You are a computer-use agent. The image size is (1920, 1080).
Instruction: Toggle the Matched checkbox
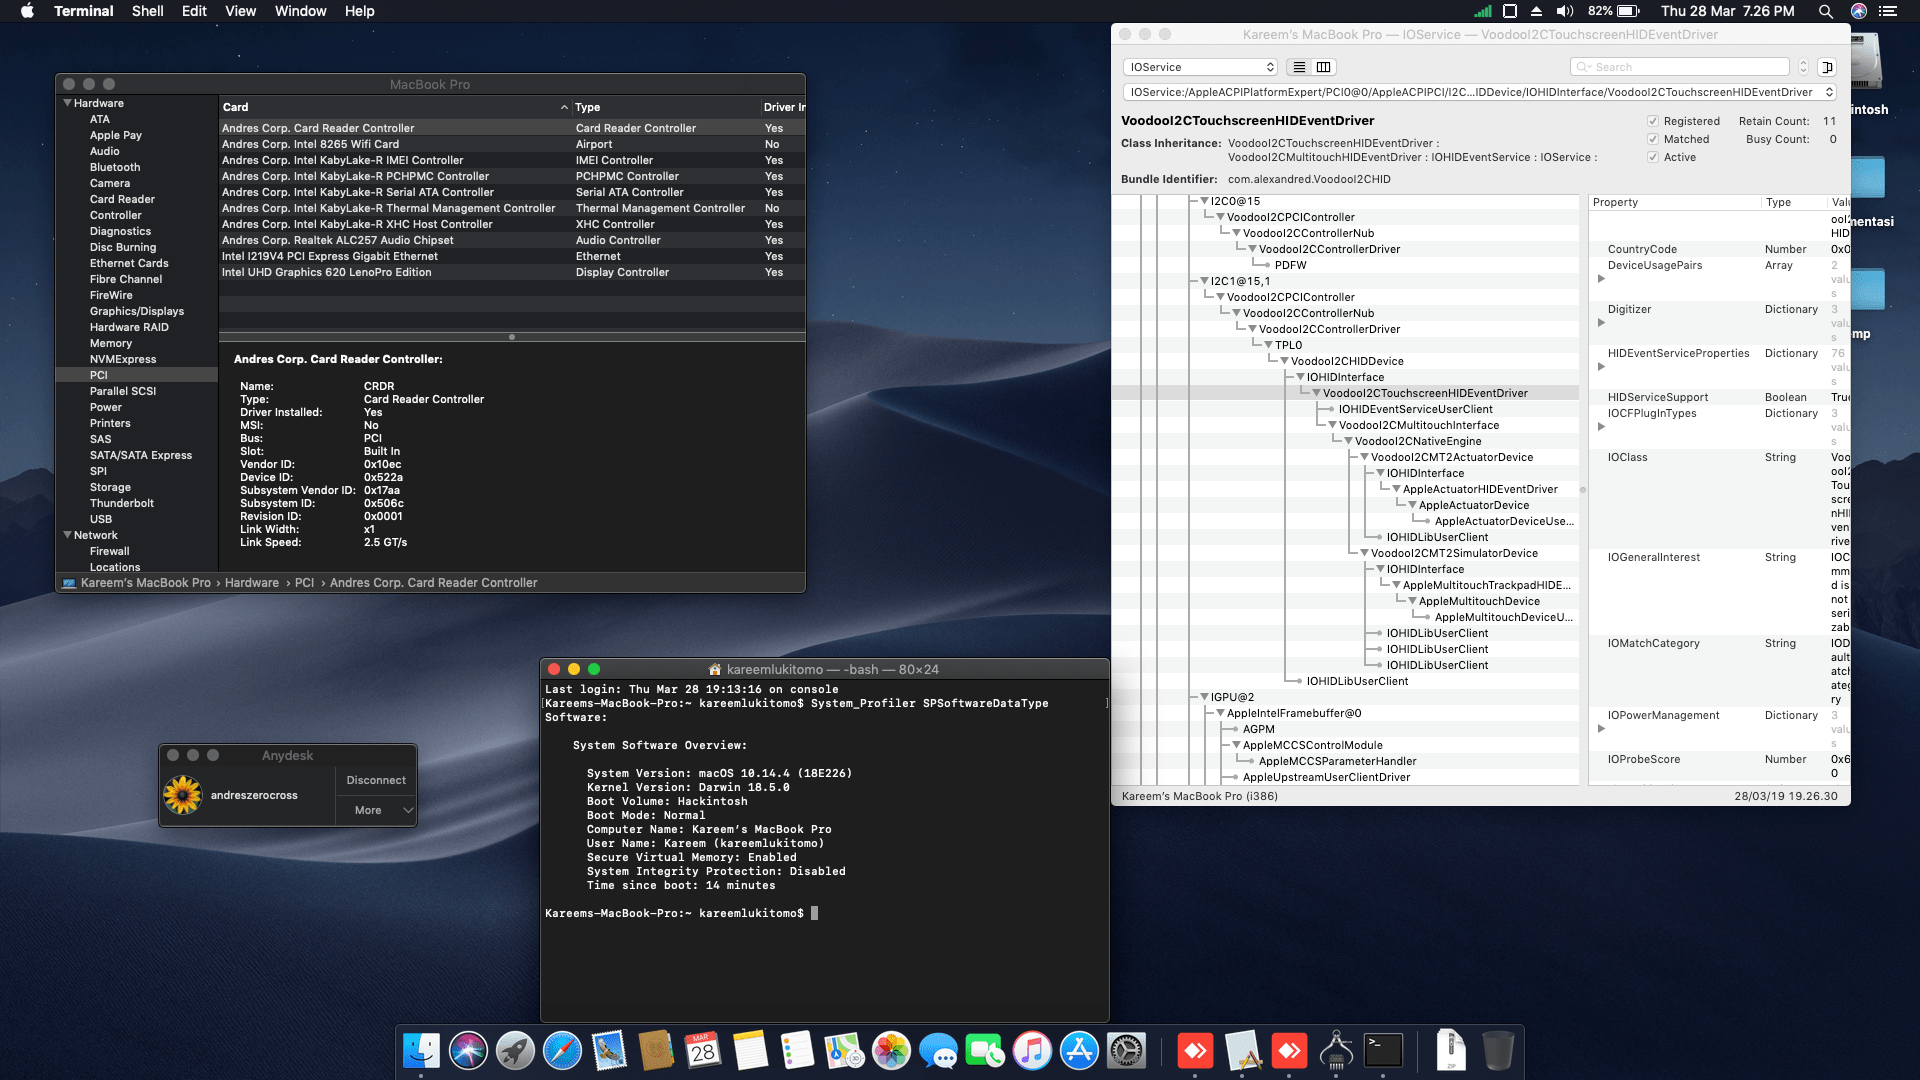[1653, 139]
